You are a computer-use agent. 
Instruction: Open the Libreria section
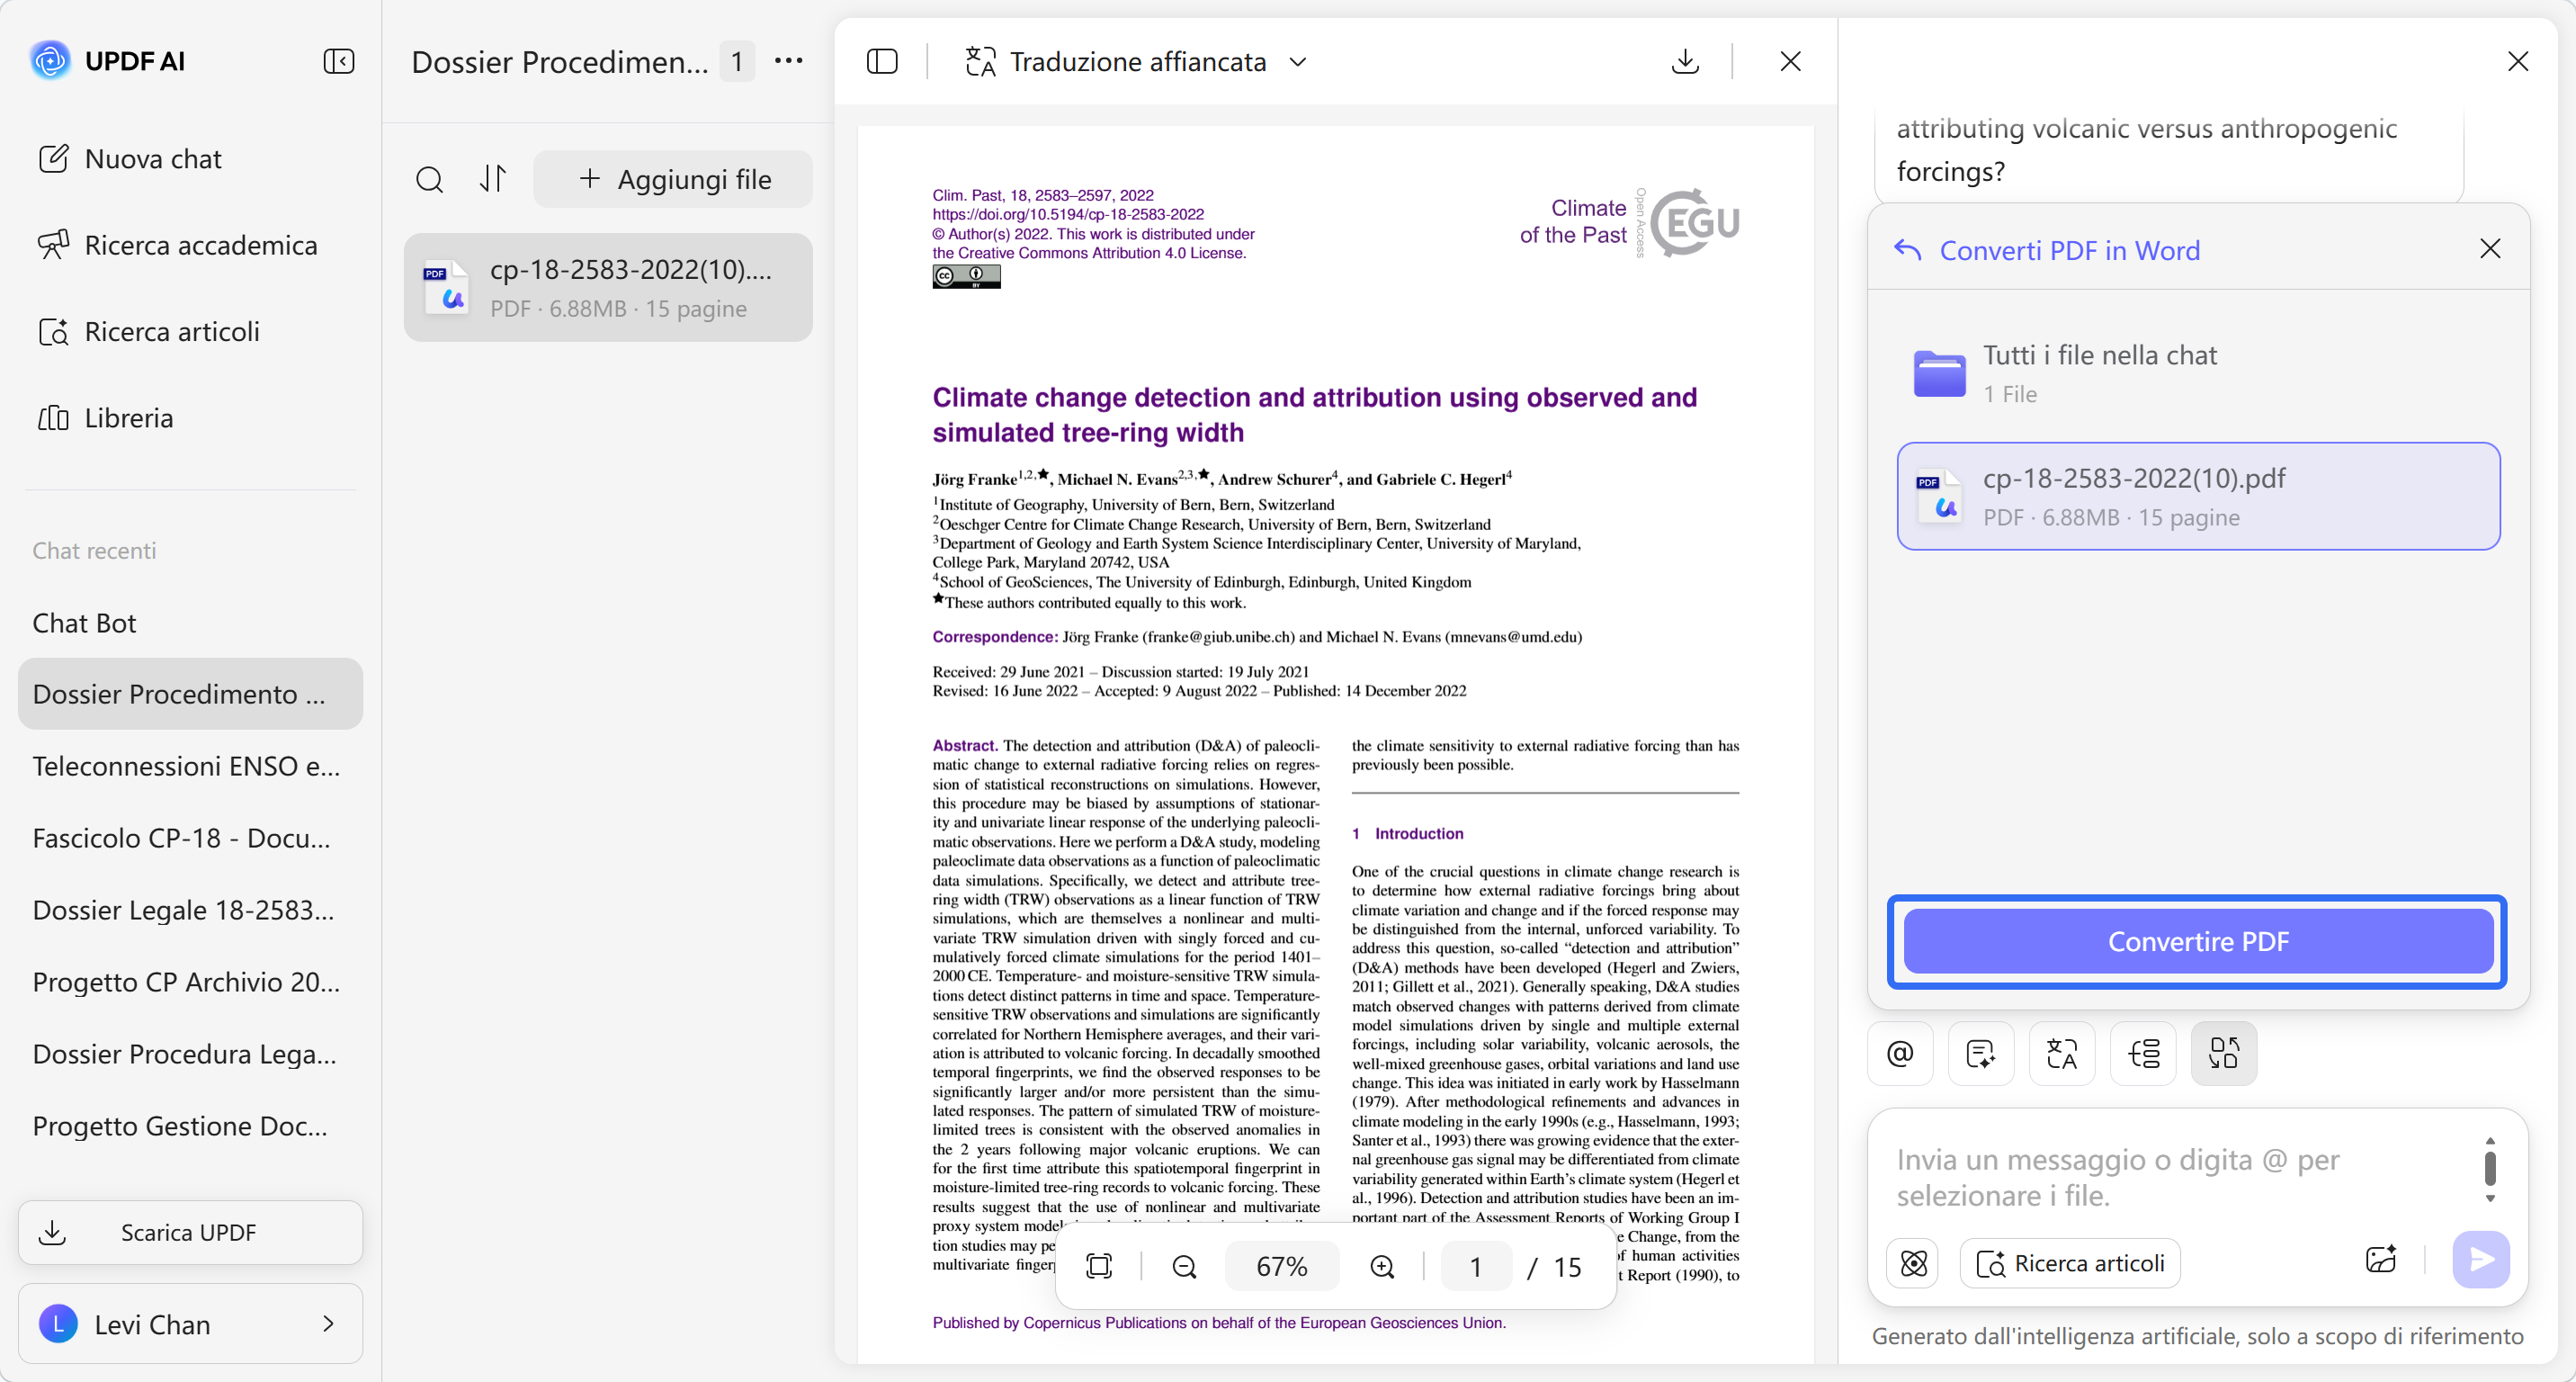click(x=105, y=417)
